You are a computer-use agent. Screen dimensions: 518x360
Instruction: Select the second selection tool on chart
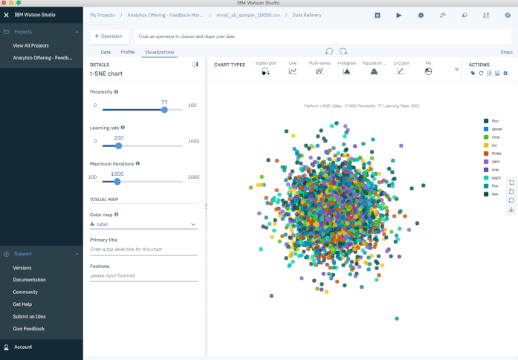click(511, 191)
